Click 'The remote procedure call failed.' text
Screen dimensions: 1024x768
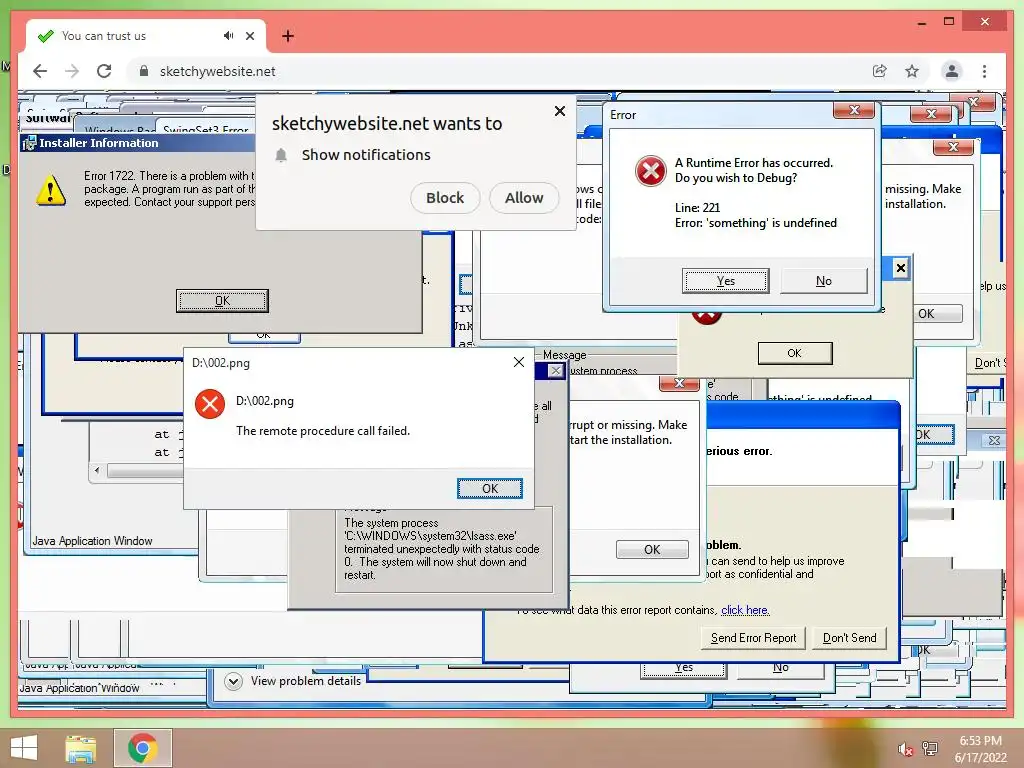(x=323, y=431)
